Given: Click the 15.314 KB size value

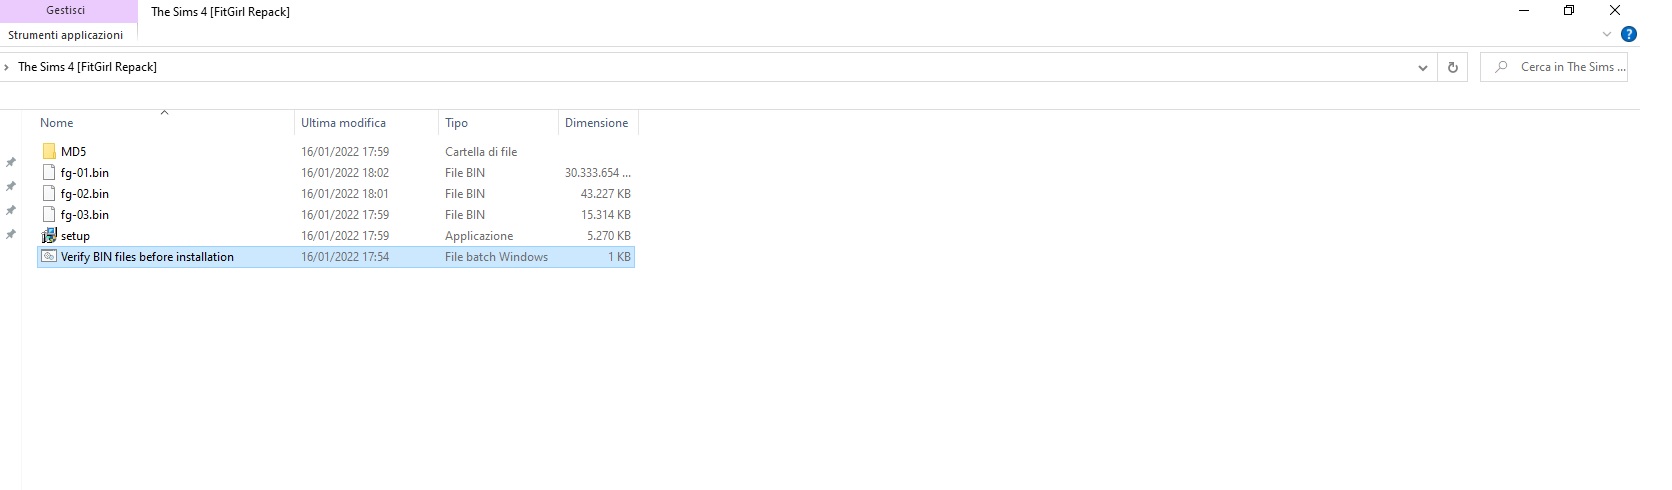Looking at the screenshot, I should pos(605,215).
